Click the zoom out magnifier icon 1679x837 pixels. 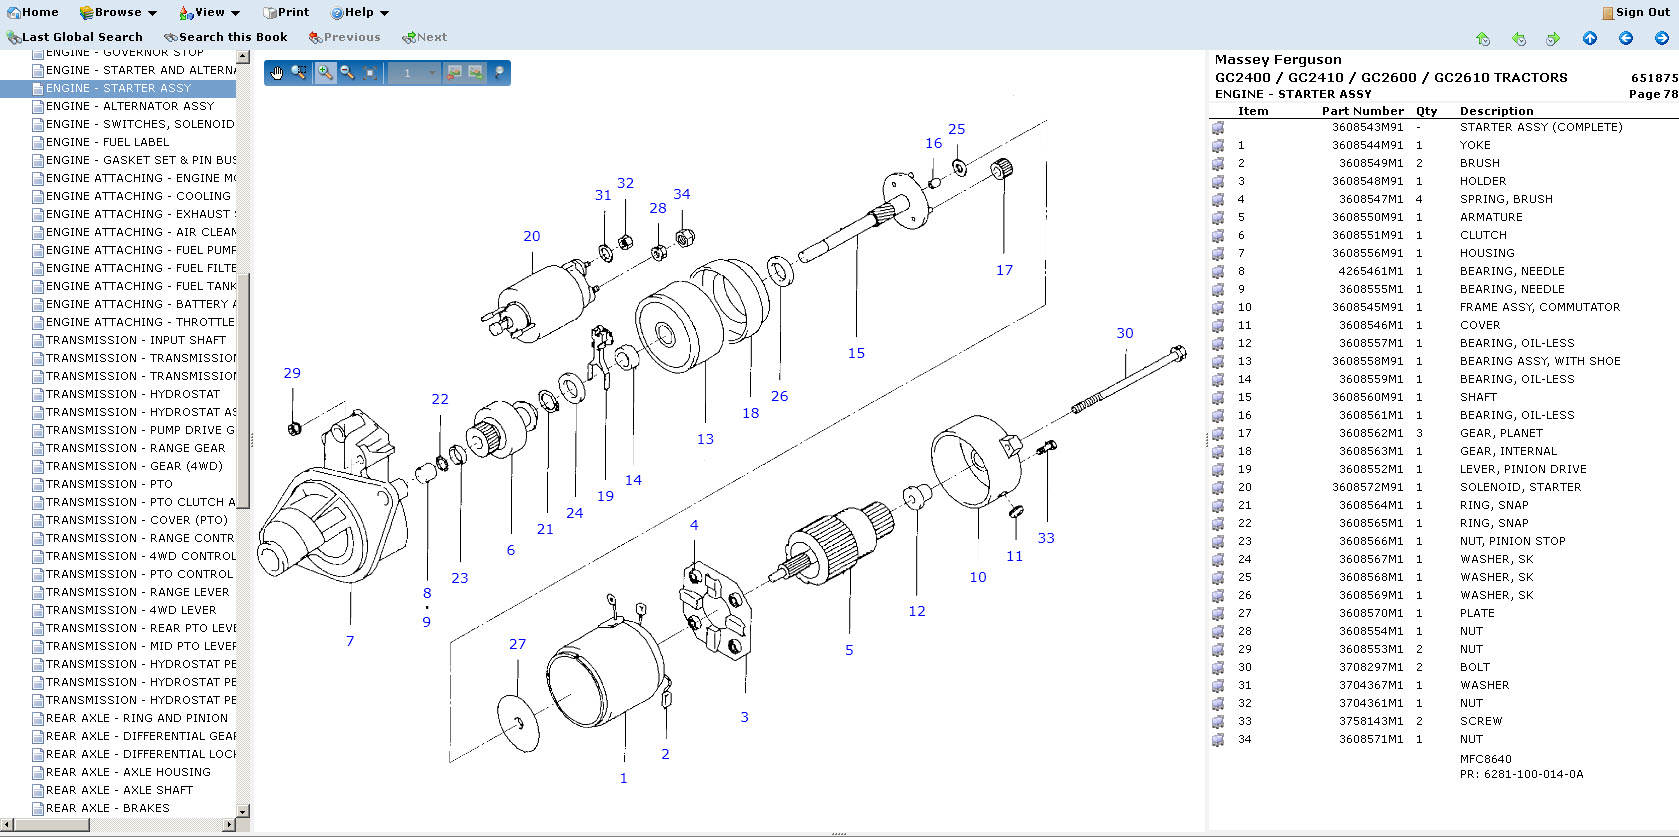[347, 73]
